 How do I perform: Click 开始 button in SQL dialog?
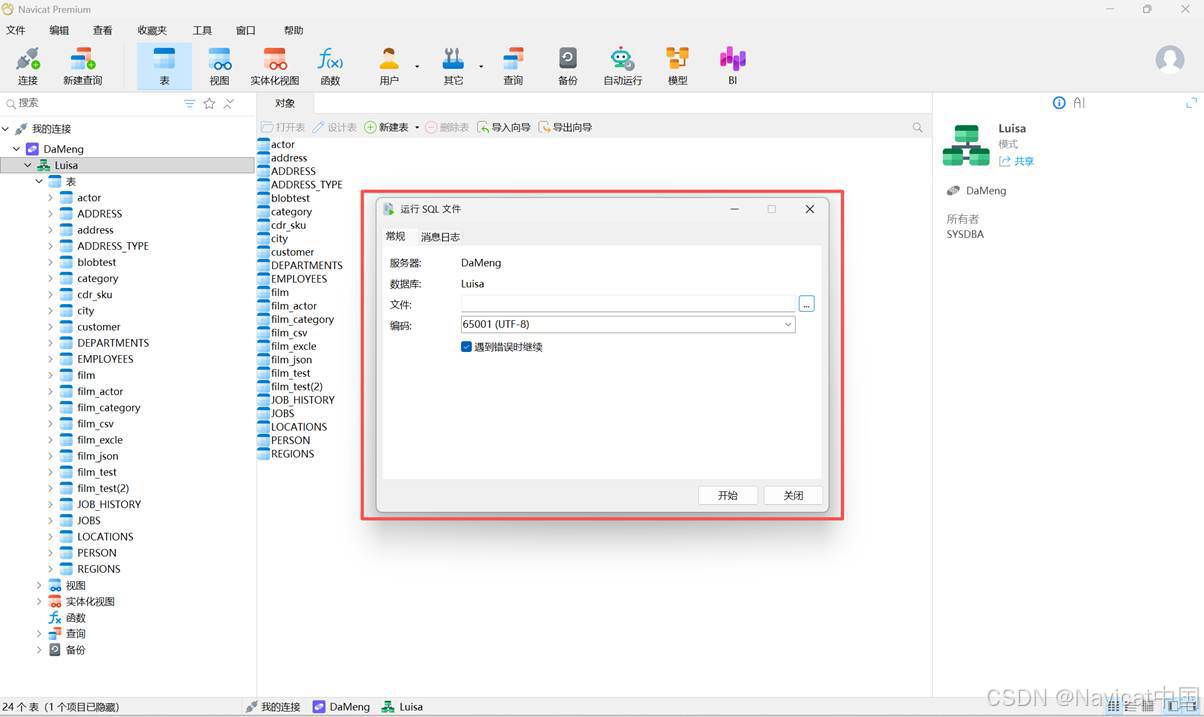coord(727,495)
